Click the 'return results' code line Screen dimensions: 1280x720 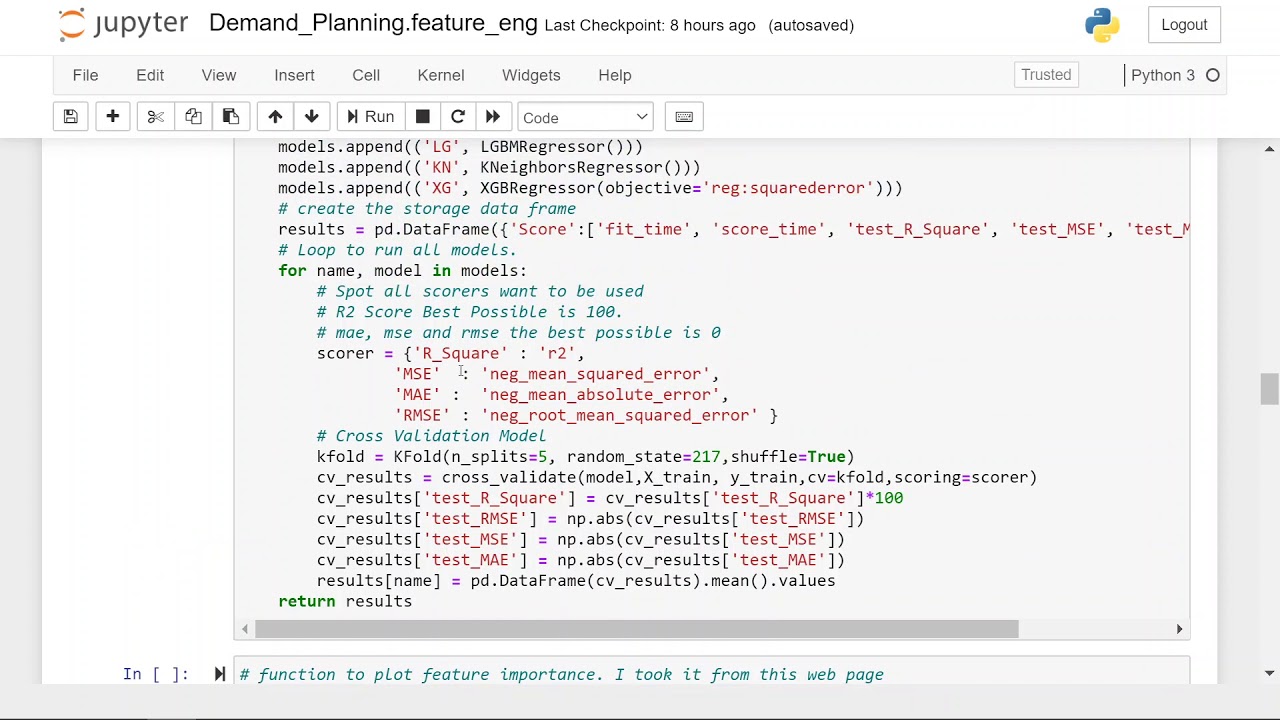345,601
